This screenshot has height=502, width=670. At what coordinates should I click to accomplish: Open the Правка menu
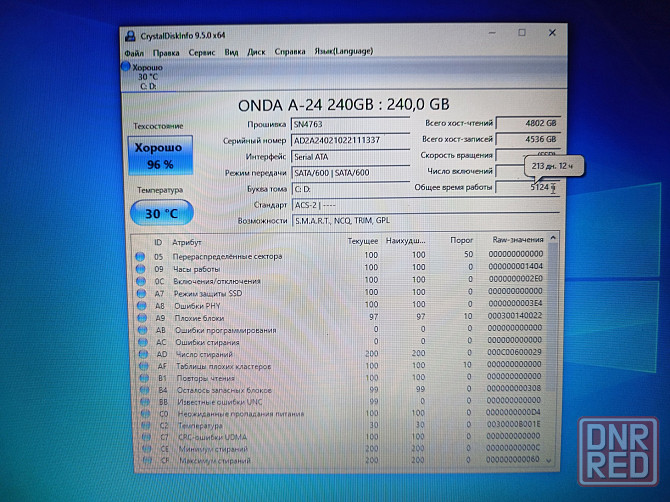point(166,53)
